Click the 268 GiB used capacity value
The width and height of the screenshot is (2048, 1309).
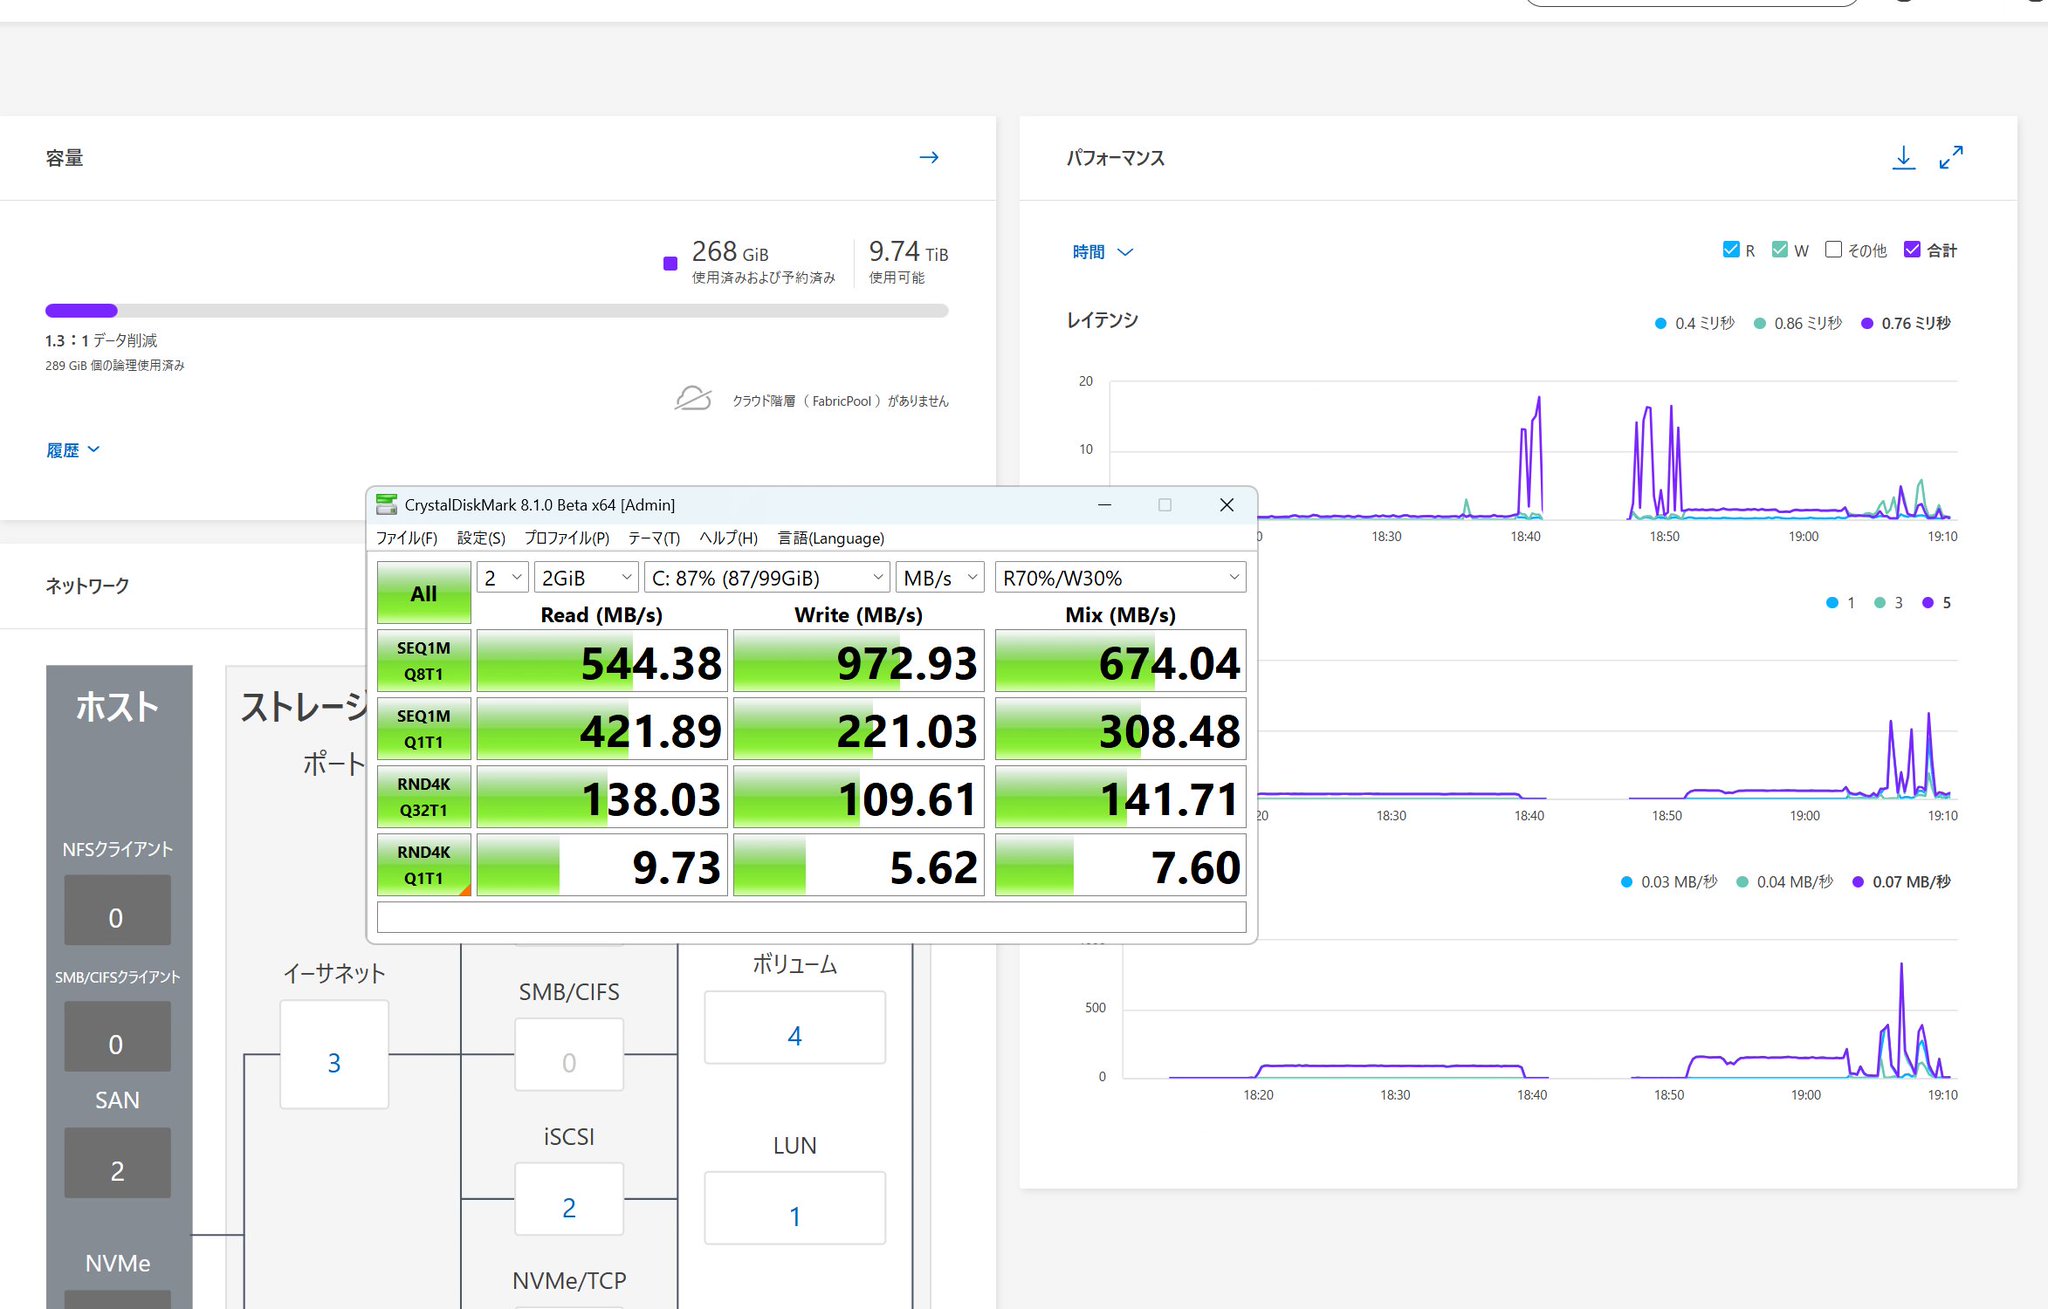tap(731, 252)
